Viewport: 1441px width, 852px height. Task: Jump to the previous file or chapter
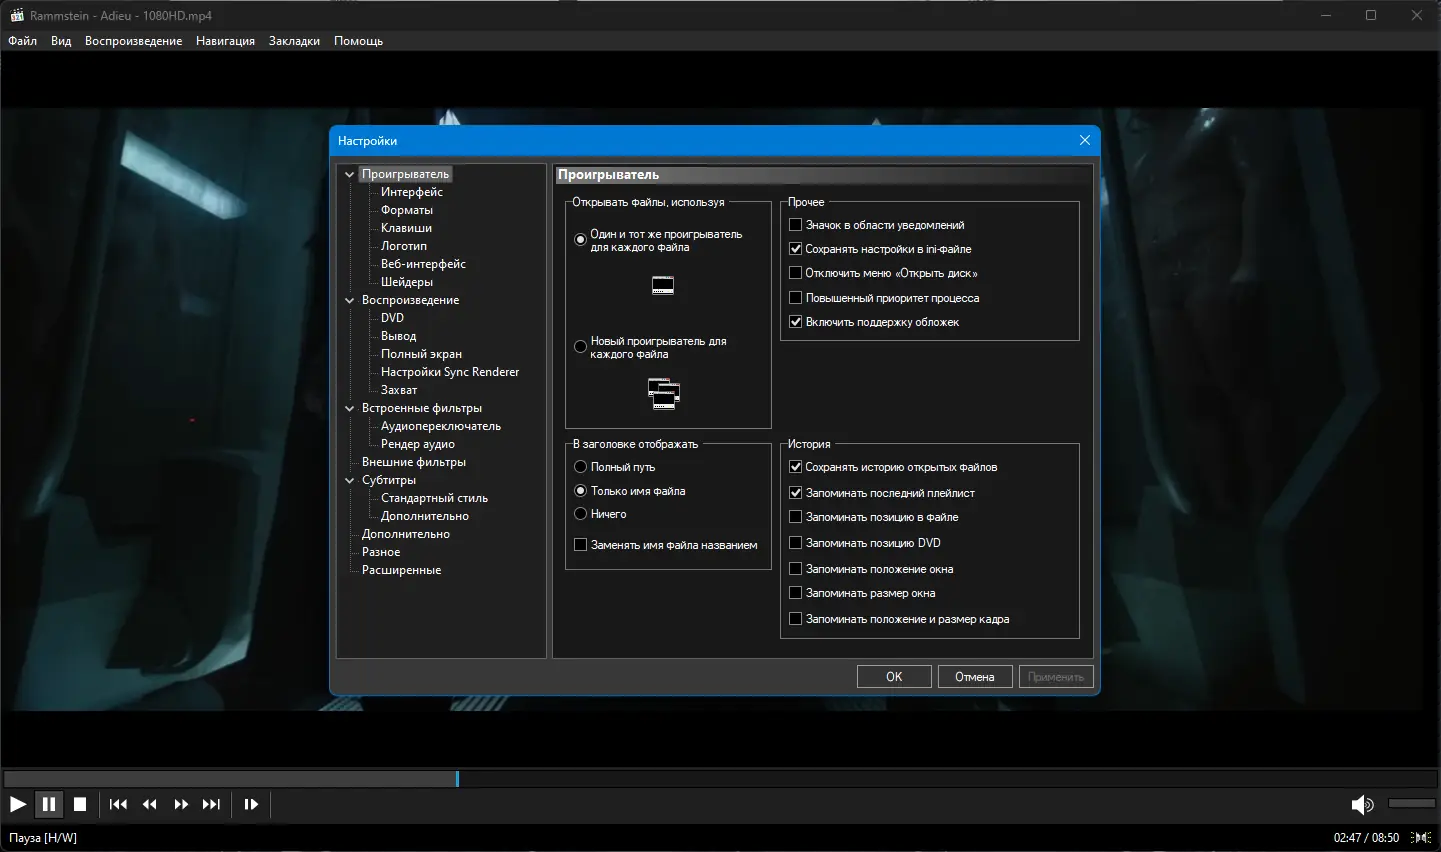click(x=118, y=804)
